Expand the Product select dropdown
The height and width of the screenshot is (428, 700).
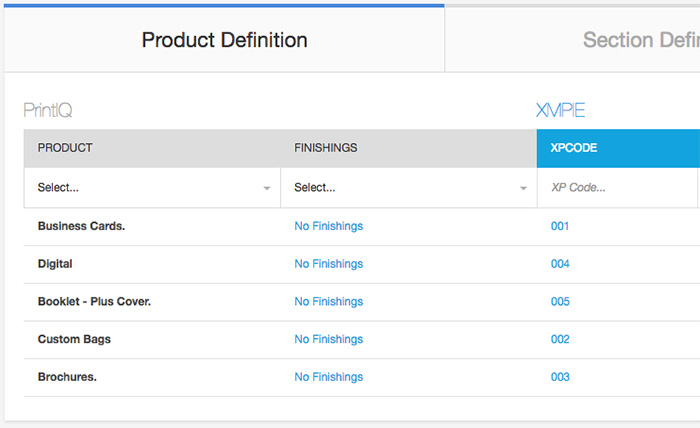click(x=152, y=188)
